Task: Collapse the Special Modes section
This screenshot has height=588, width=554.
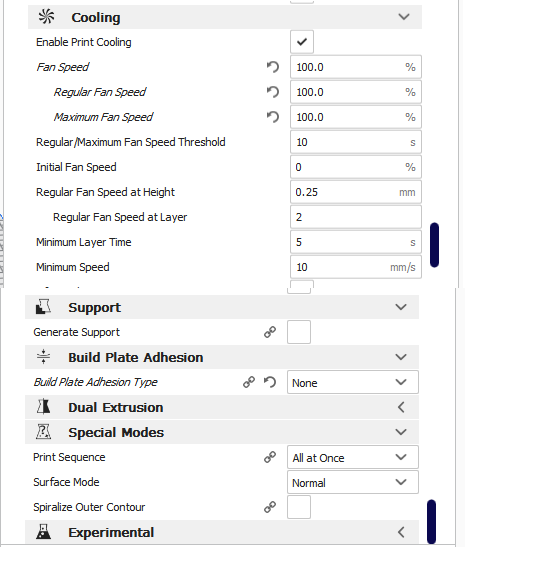Action: (222, 432)
